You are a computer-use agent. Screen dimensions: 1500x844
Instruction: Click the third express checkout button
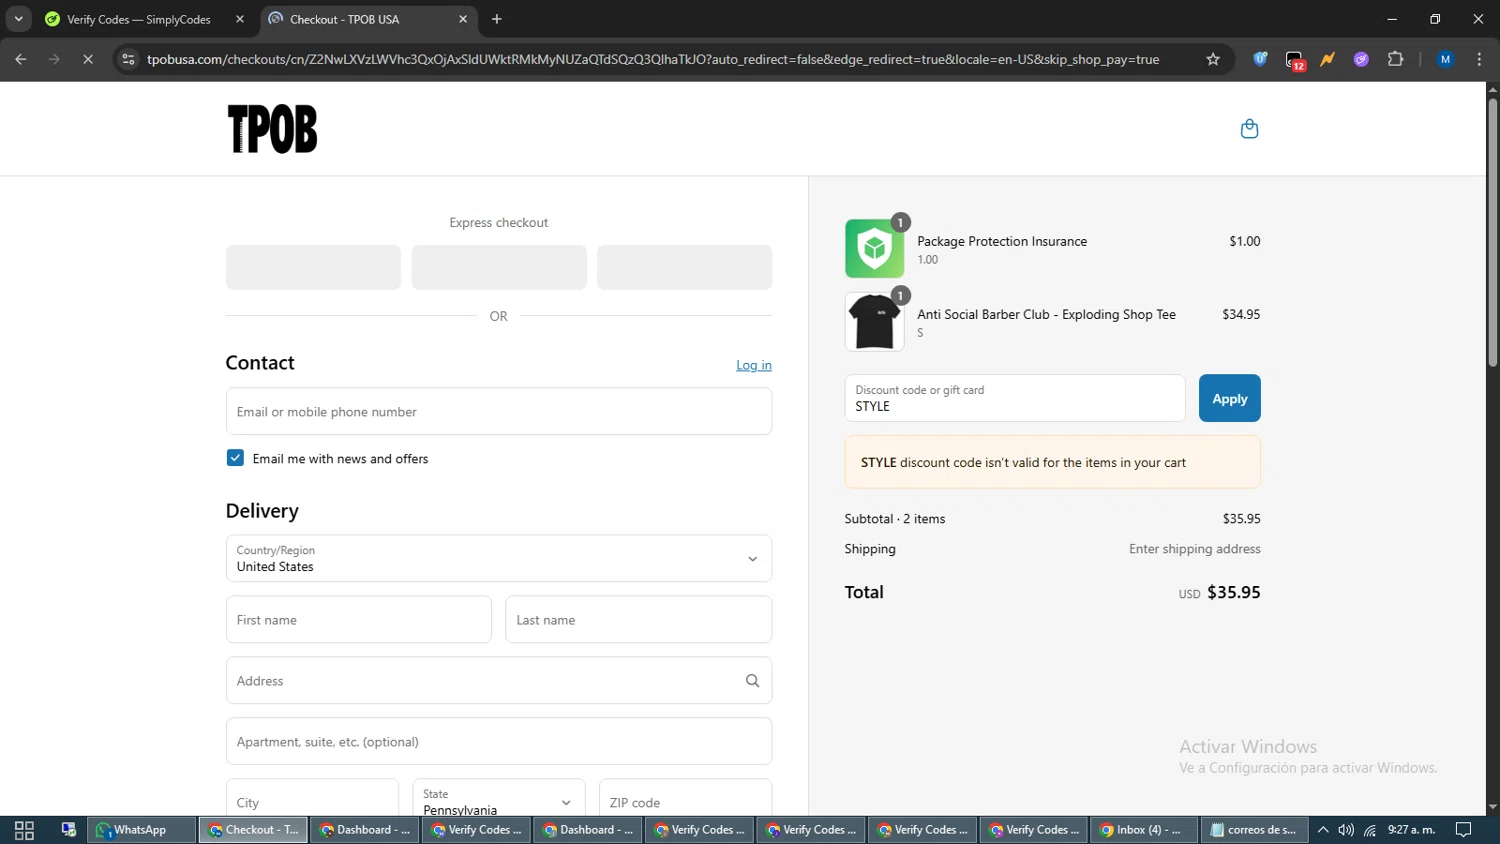click(685, 267)
